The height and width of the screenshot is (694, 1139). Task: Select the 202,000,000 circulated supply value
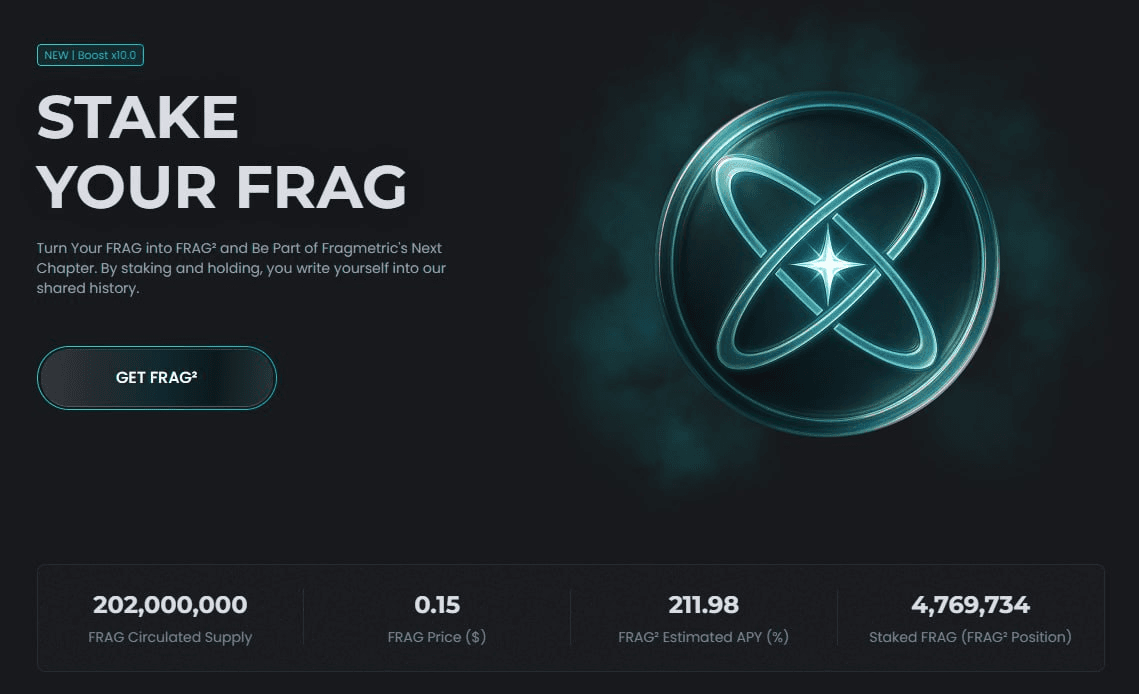170,605
